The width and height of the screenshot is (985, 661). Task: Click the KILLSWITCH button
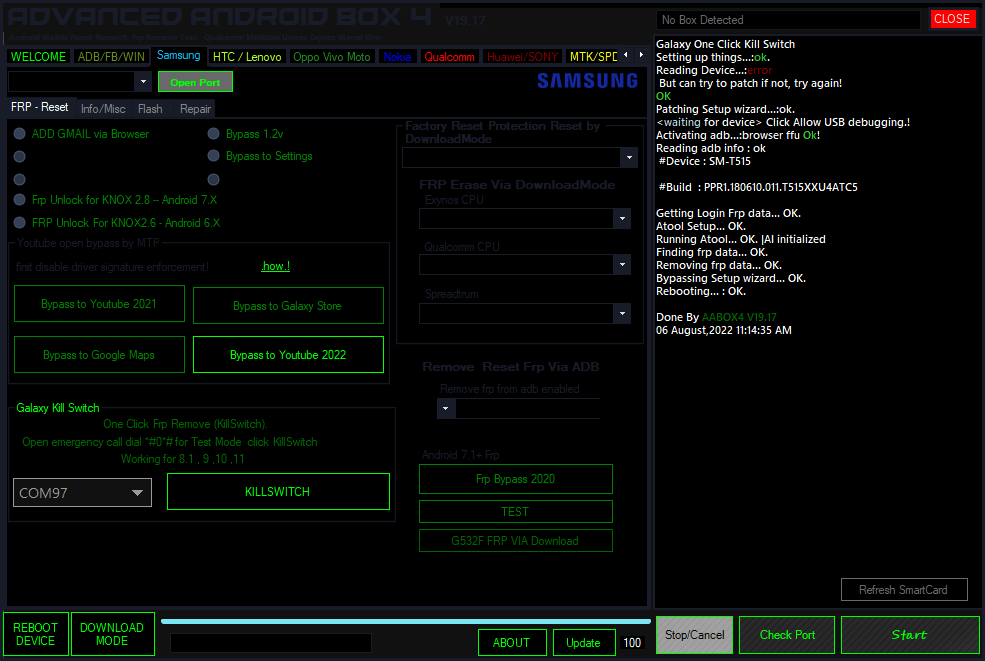277,492
